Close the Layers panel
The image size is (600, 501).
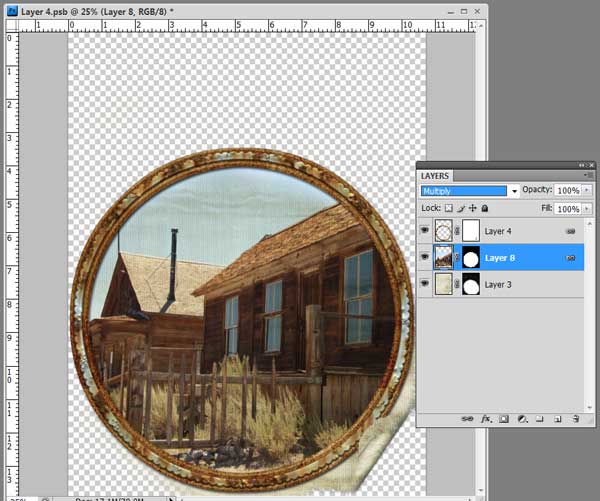(591, 165)
